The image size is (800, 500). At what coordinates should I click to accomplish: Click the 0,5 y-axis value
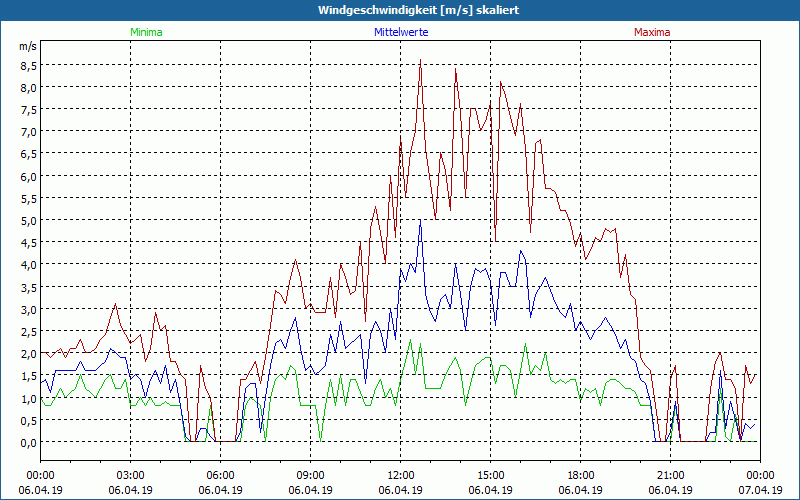[28, 420]
